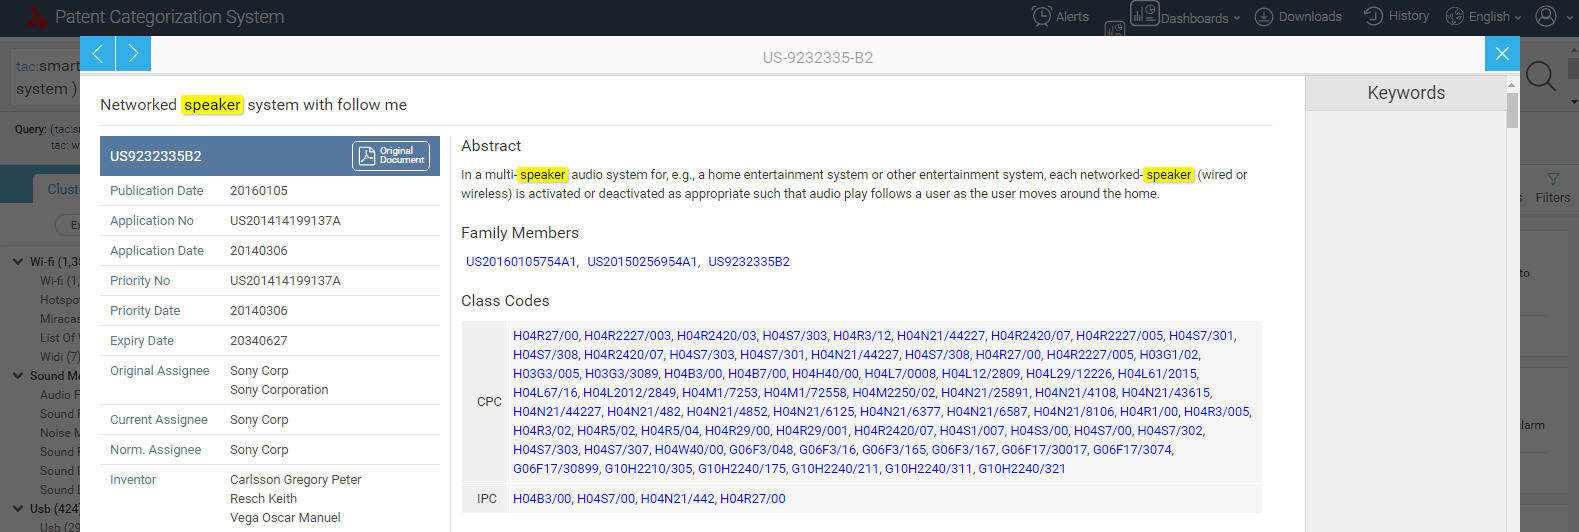Viewport: 1579px width, 532px height.
Task: Click the Downloads icon in header
Action: click(1264, 17)
